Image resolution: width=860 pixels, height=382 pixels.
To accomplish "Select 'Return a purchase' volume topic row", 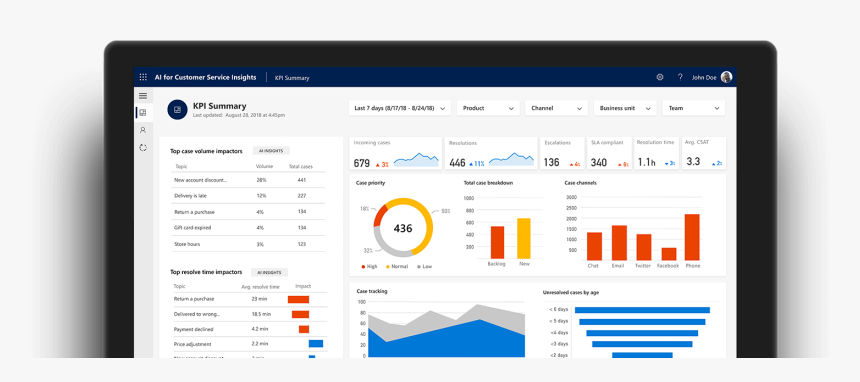I will [247, 212].
